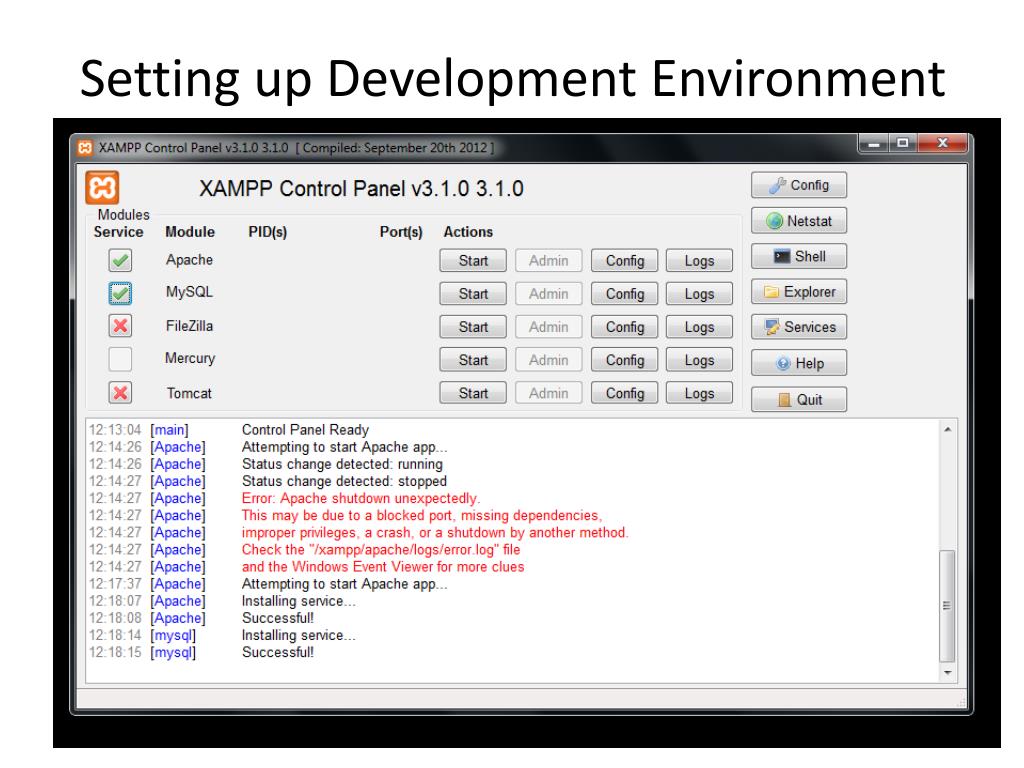Image resolution: width=1024 pixels, height=768 pixels.
Task: Open the MySQL Config button
Action: [624, 294]
